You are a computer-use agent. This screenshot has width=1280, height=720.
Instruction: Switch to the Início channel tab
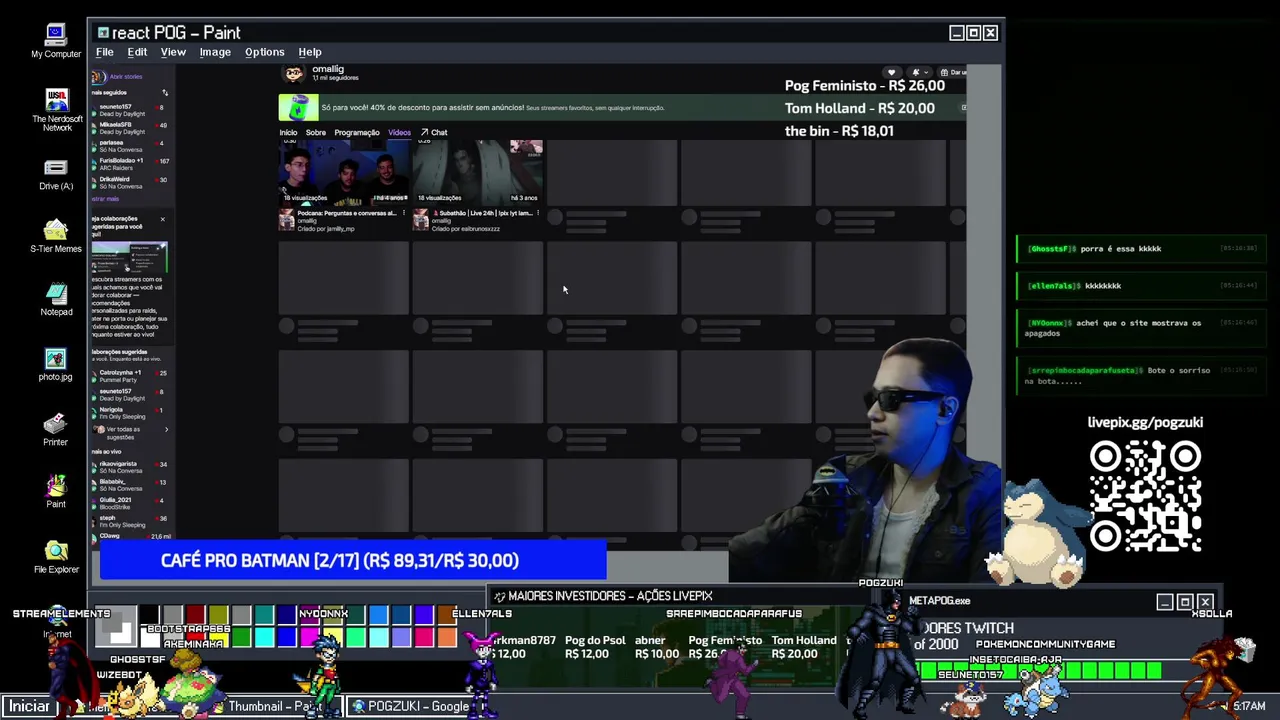point(288,133)
